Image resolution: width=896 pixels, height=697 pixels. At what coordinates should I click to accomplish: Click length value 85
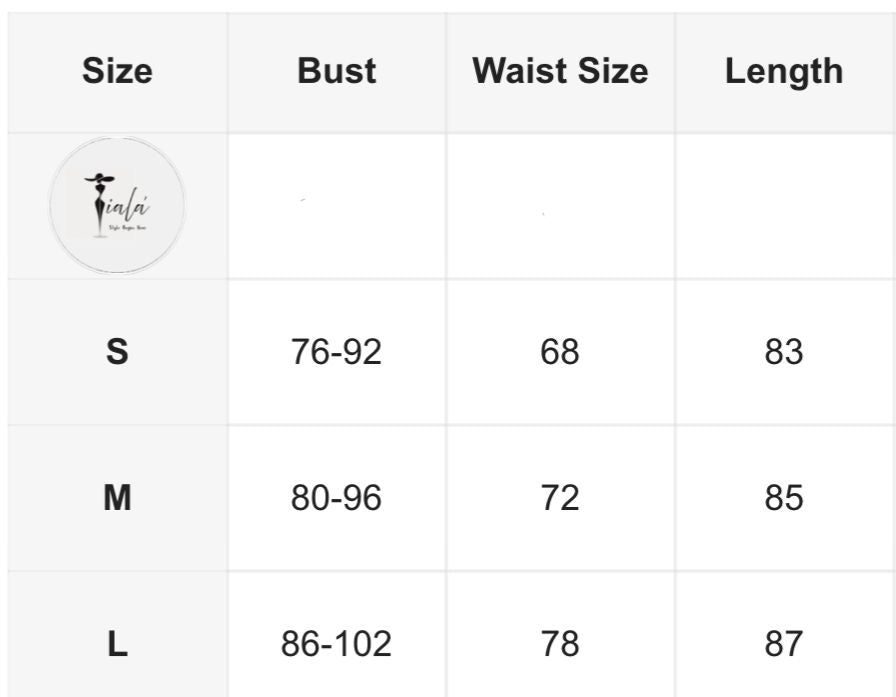tap(784, 498)
